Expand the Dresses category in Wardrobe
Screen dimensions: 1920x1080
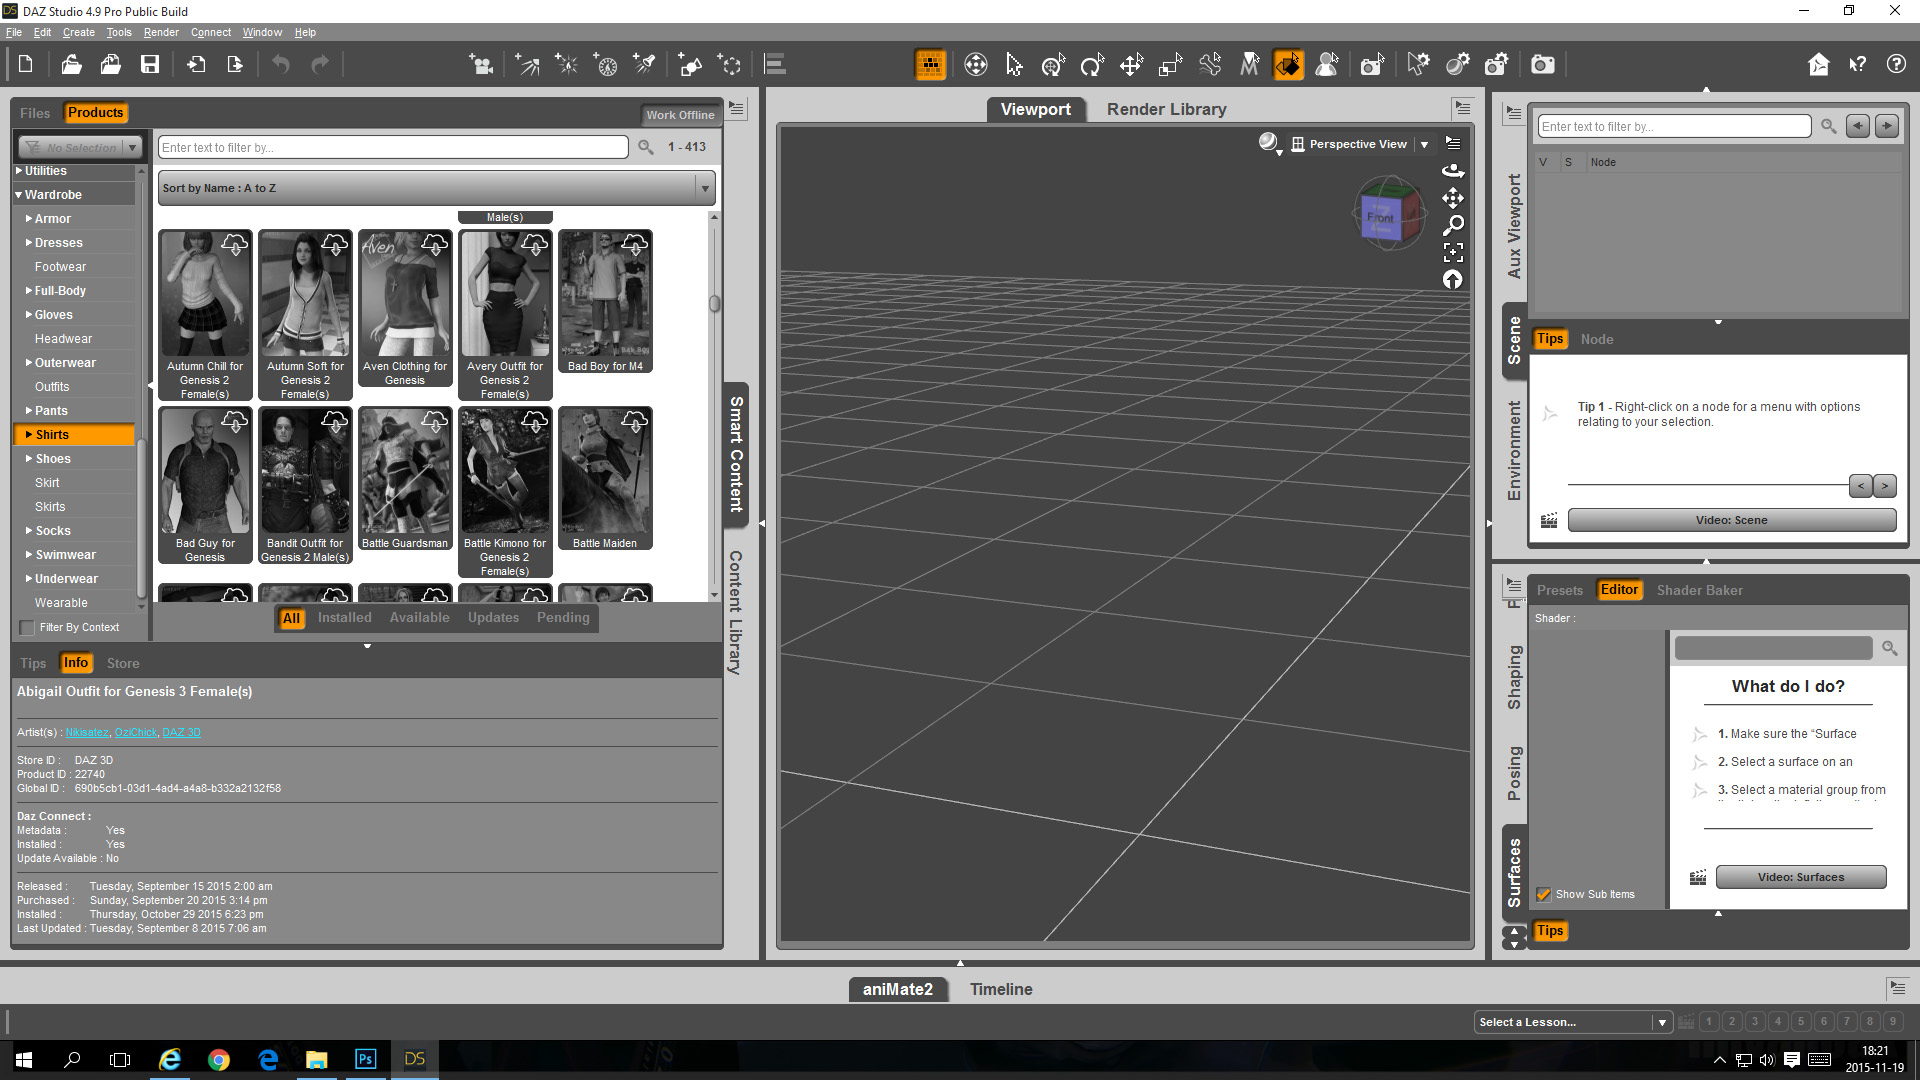click(29, 243)
